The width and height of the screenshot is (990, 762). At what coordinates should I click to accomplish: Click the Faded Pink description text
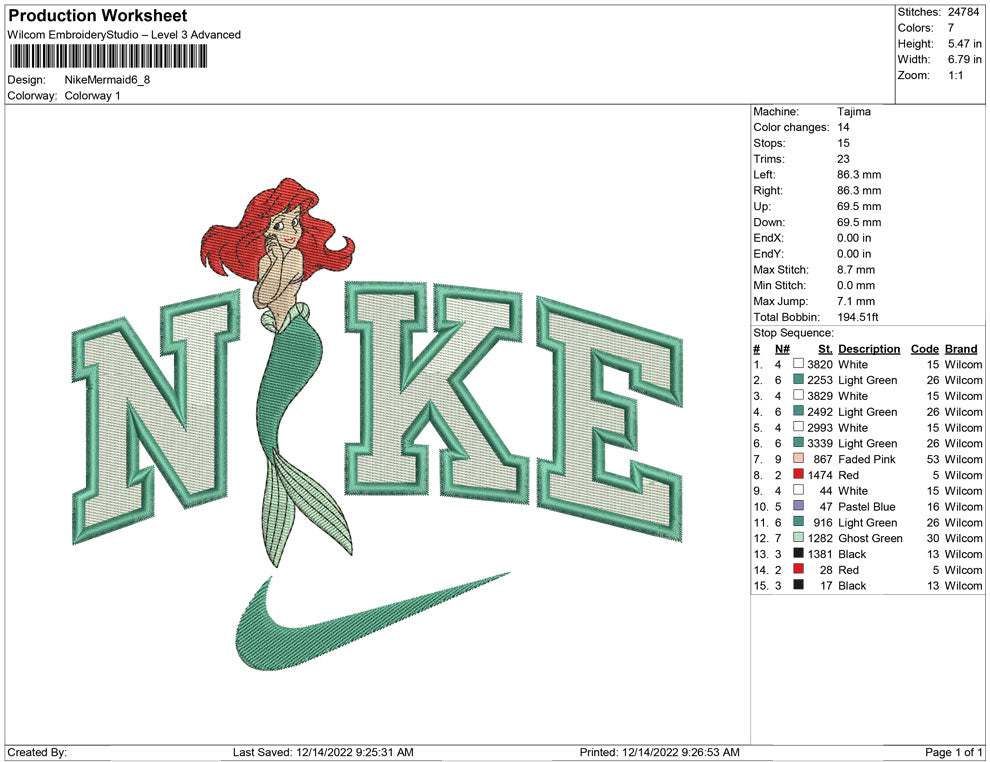coord(867,459)
